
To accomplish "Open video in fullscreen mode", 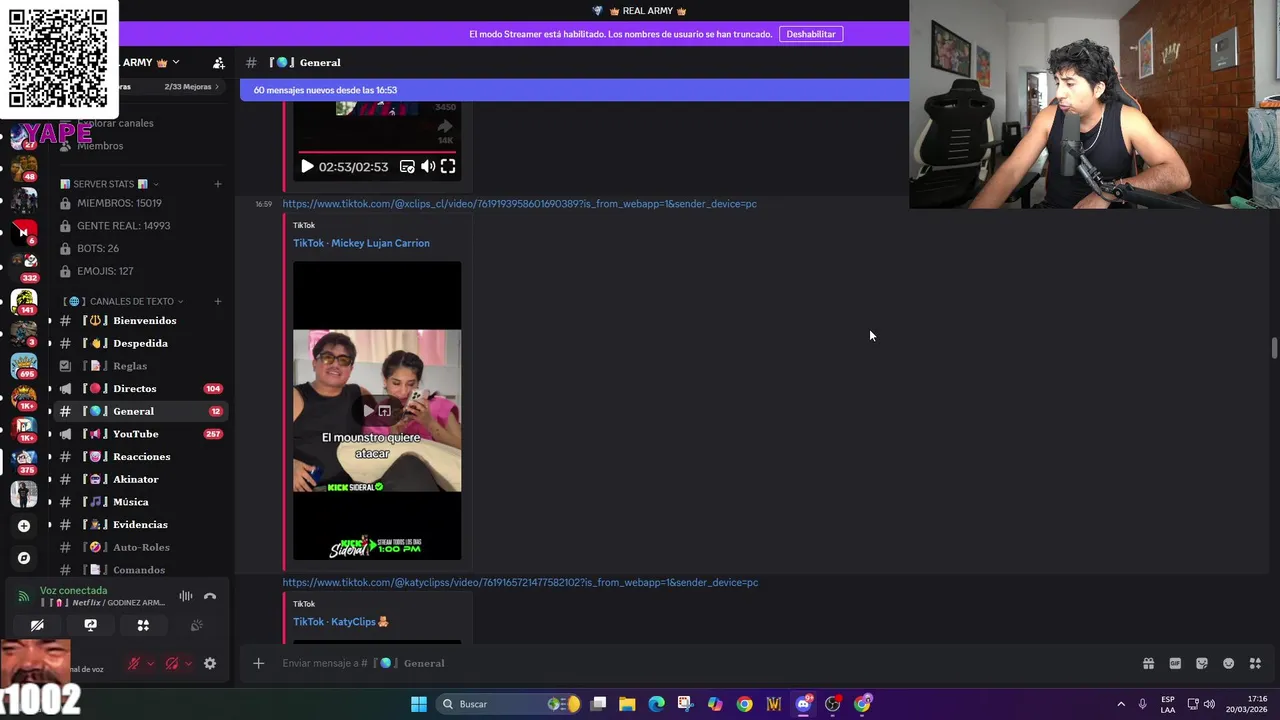I will click(x=448, y=167).
